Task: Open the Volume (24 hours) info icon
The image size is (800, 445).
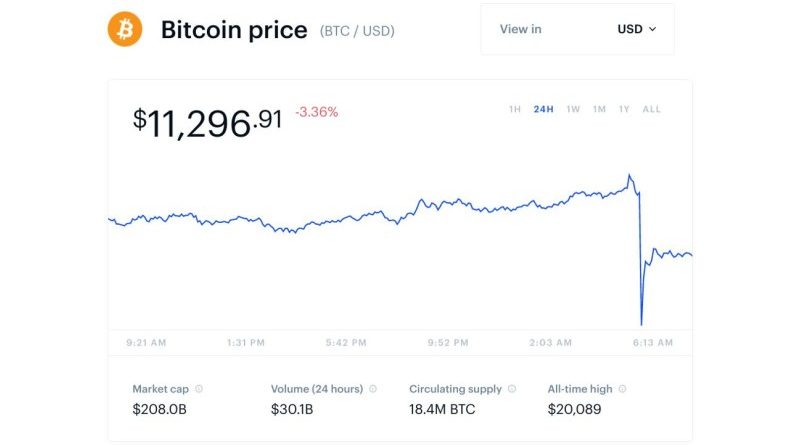Action: [373, 389]
